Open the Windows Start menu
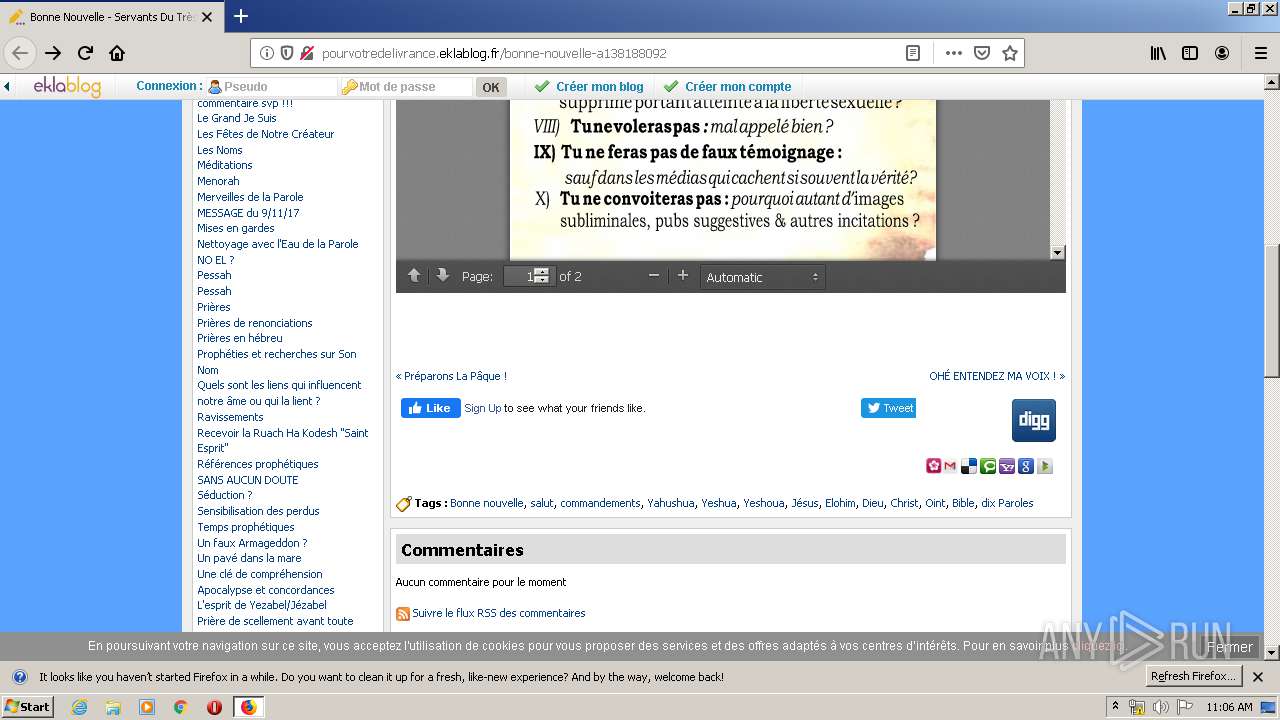Viewport: 1280px width, 720px height. (x=28, y=707)
